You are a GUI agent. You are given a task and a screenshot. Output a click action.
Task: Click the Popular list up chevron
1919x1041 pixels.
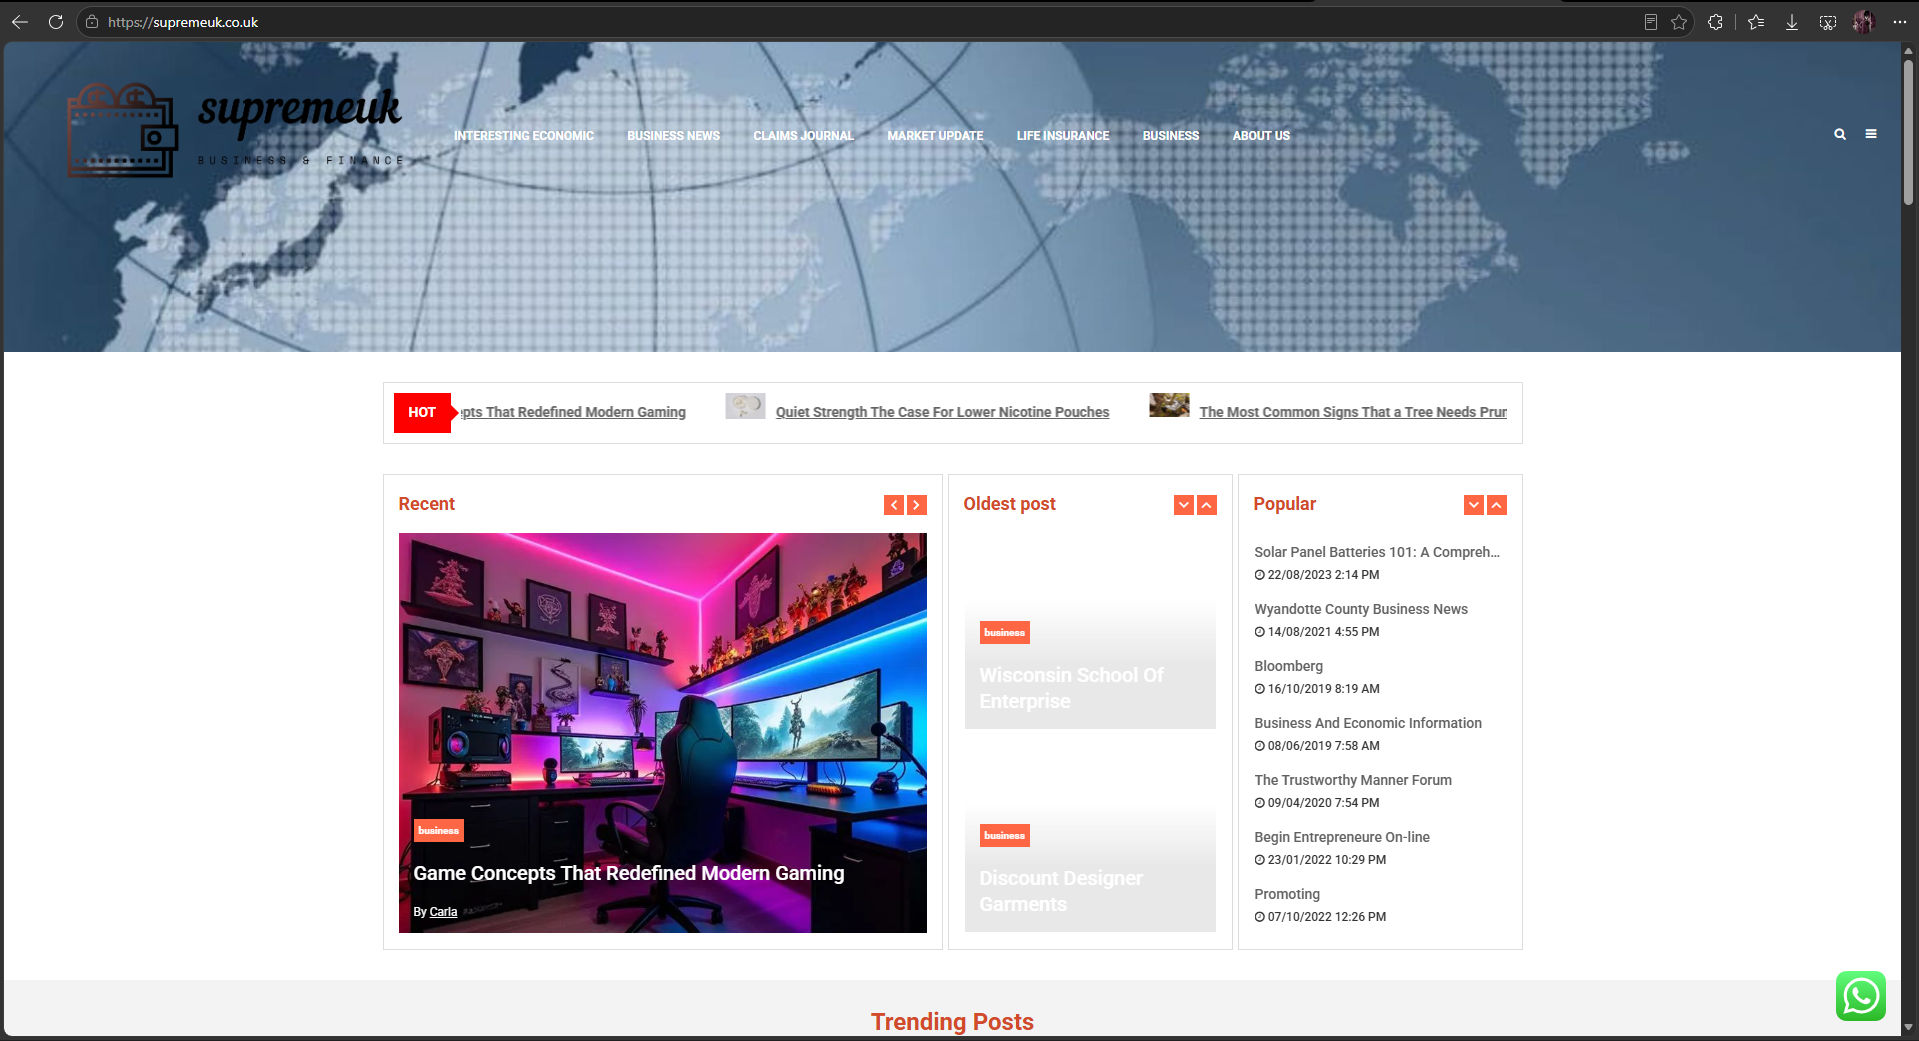coord(1497,505)
